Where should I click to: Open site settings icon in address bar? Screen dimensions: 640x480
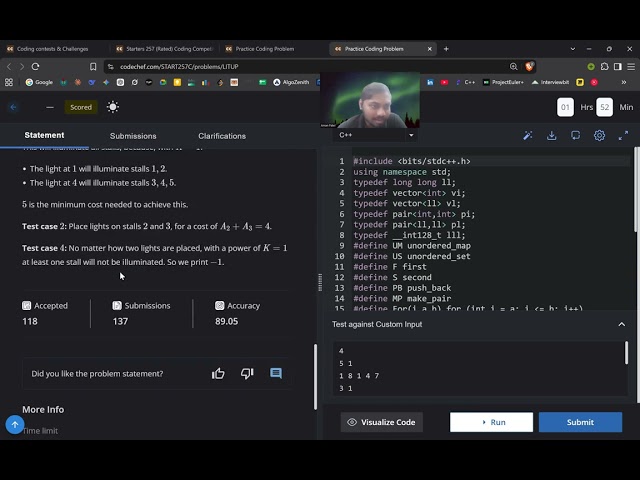111,67
